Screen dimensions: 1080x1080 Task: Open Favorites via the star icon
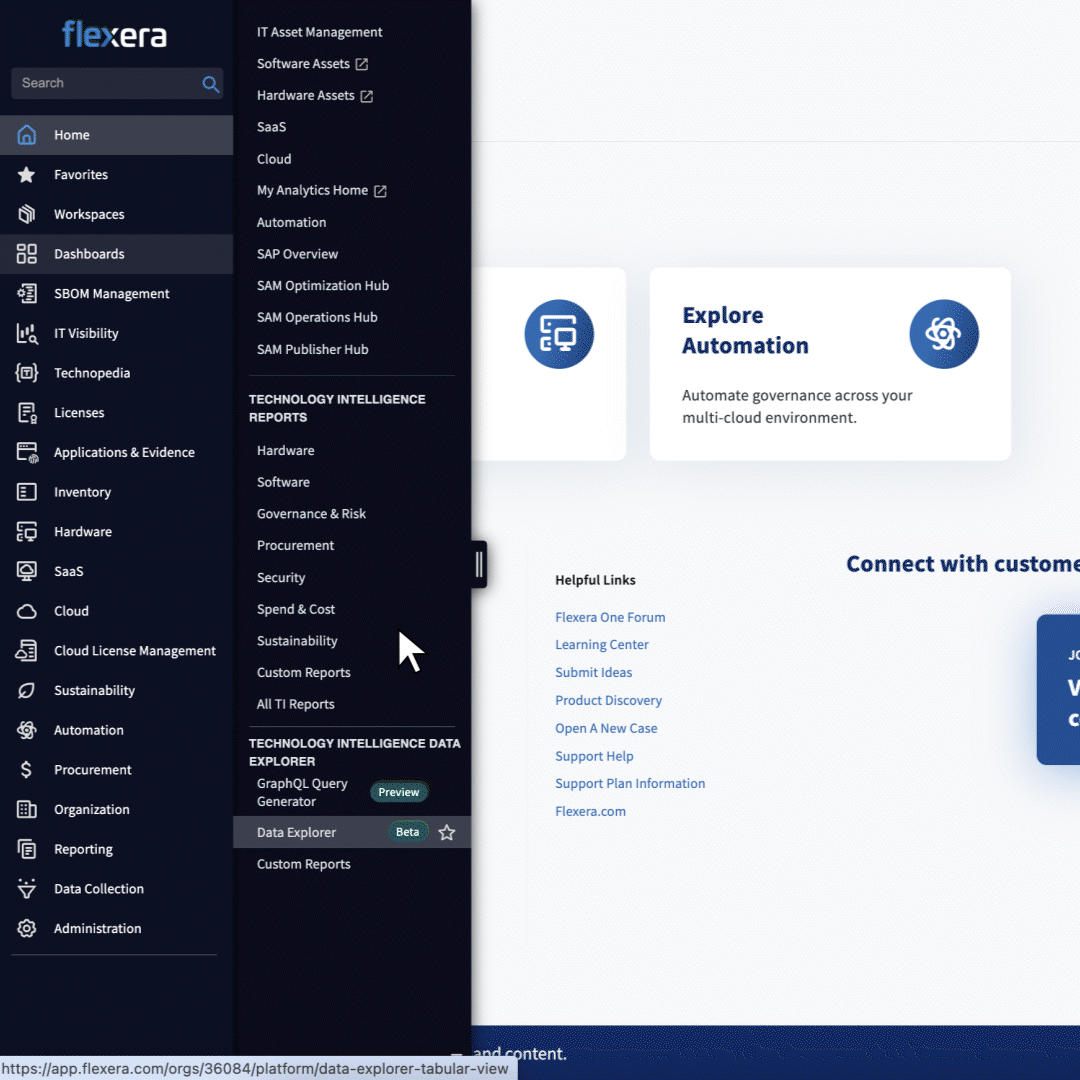coord(27,175)
